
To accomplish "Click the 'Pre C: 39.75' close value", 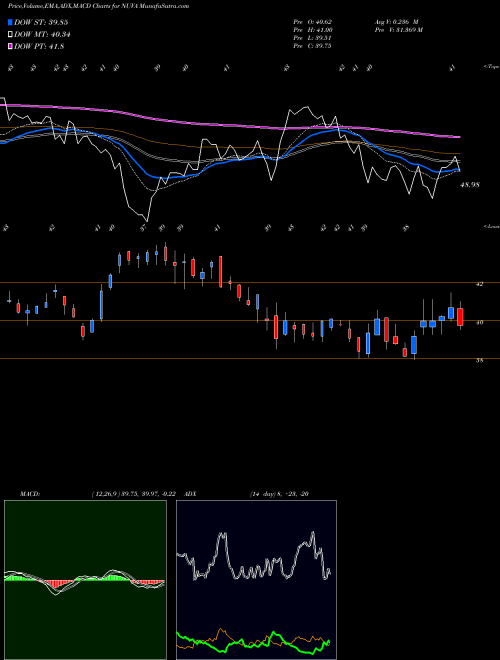I will pos(313,45).
